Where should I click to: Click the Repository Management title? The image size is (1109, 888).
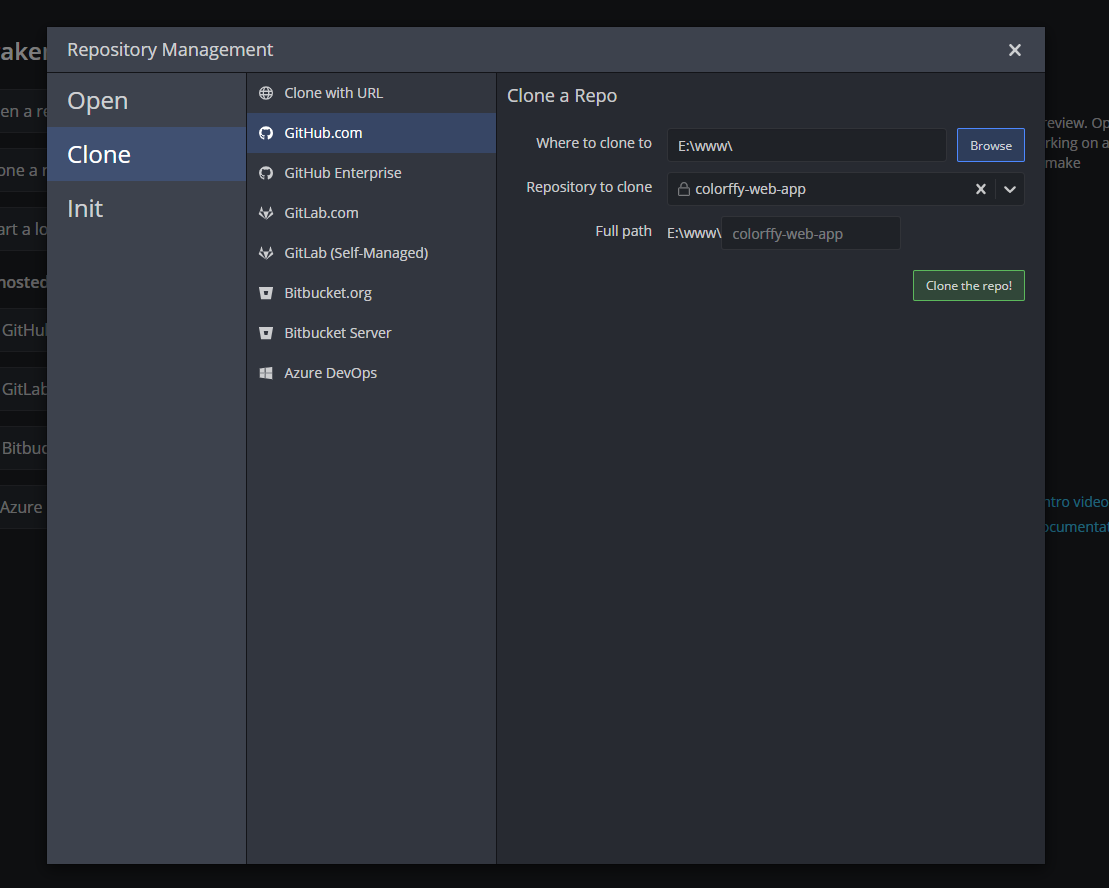[x=170, y=49]
